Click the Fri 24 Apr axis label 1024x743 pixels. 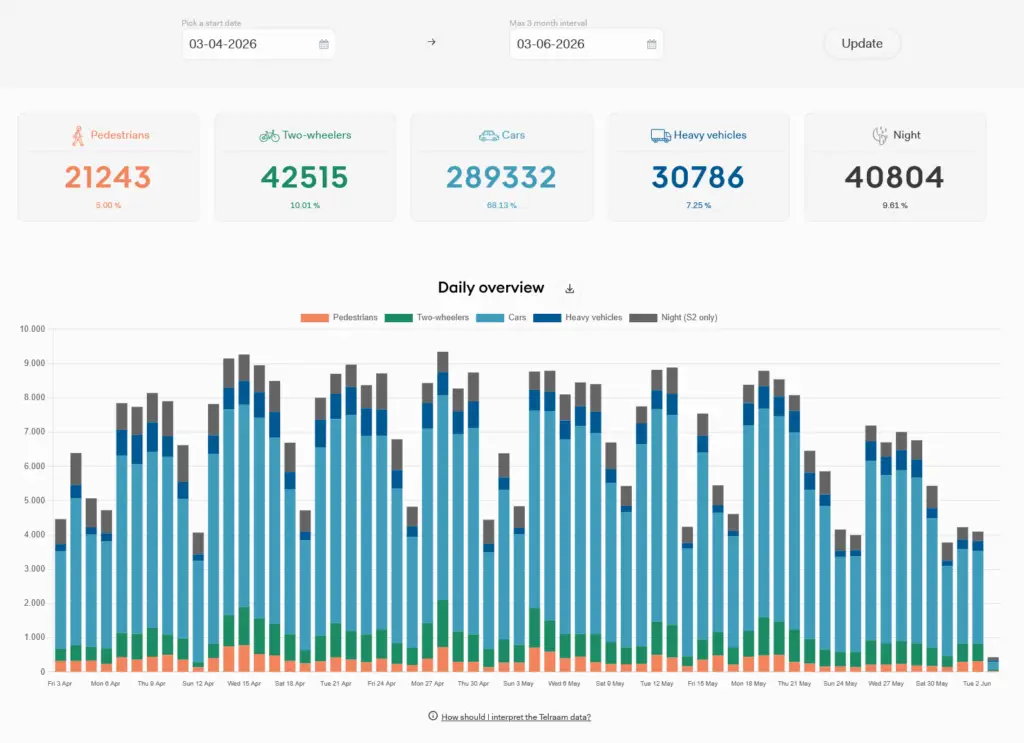tap(381, 684)
